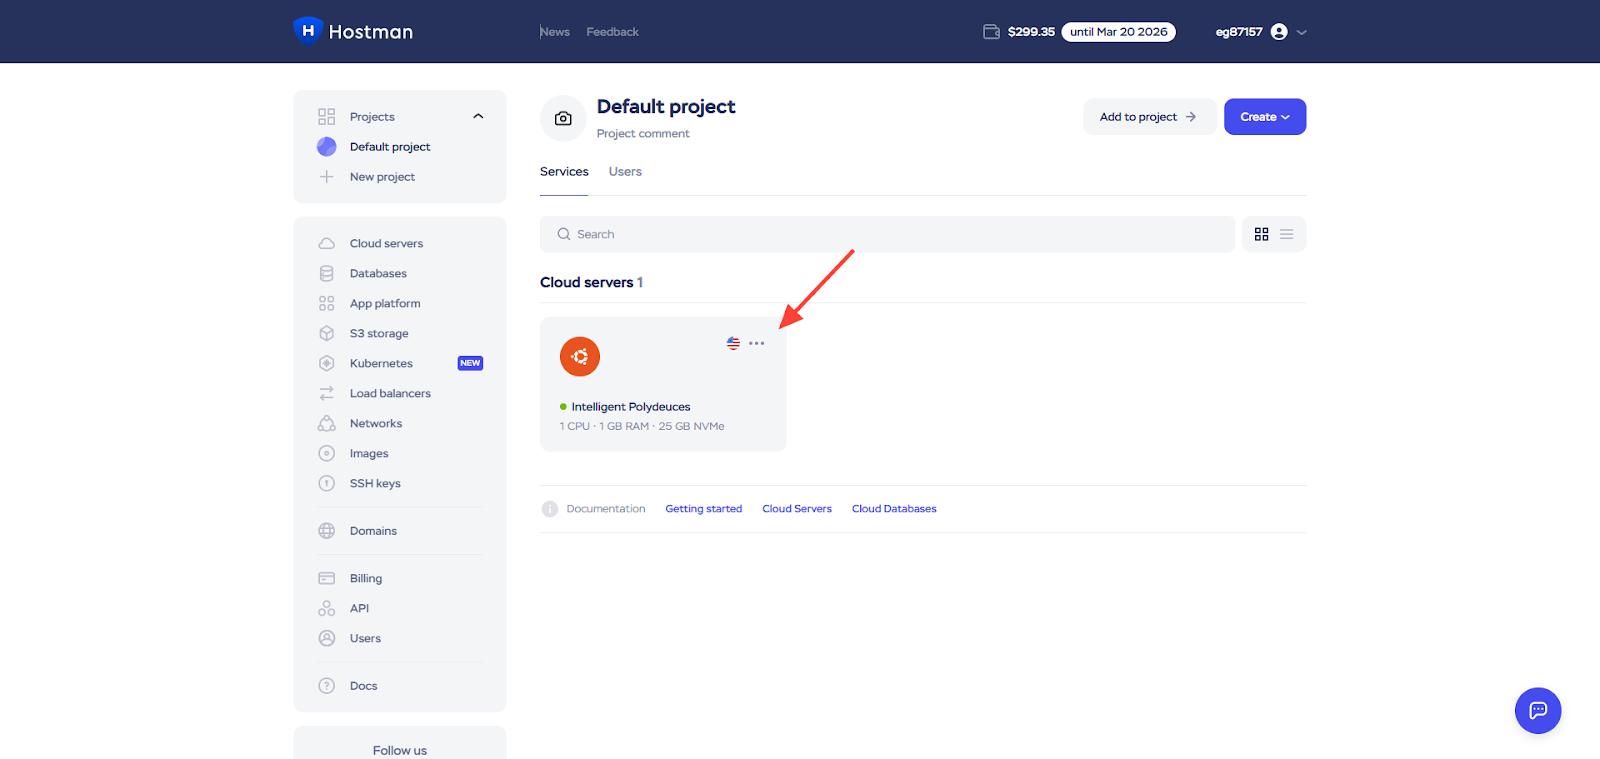
Task: Click the plus icon for New project
Action: (326, 177)
